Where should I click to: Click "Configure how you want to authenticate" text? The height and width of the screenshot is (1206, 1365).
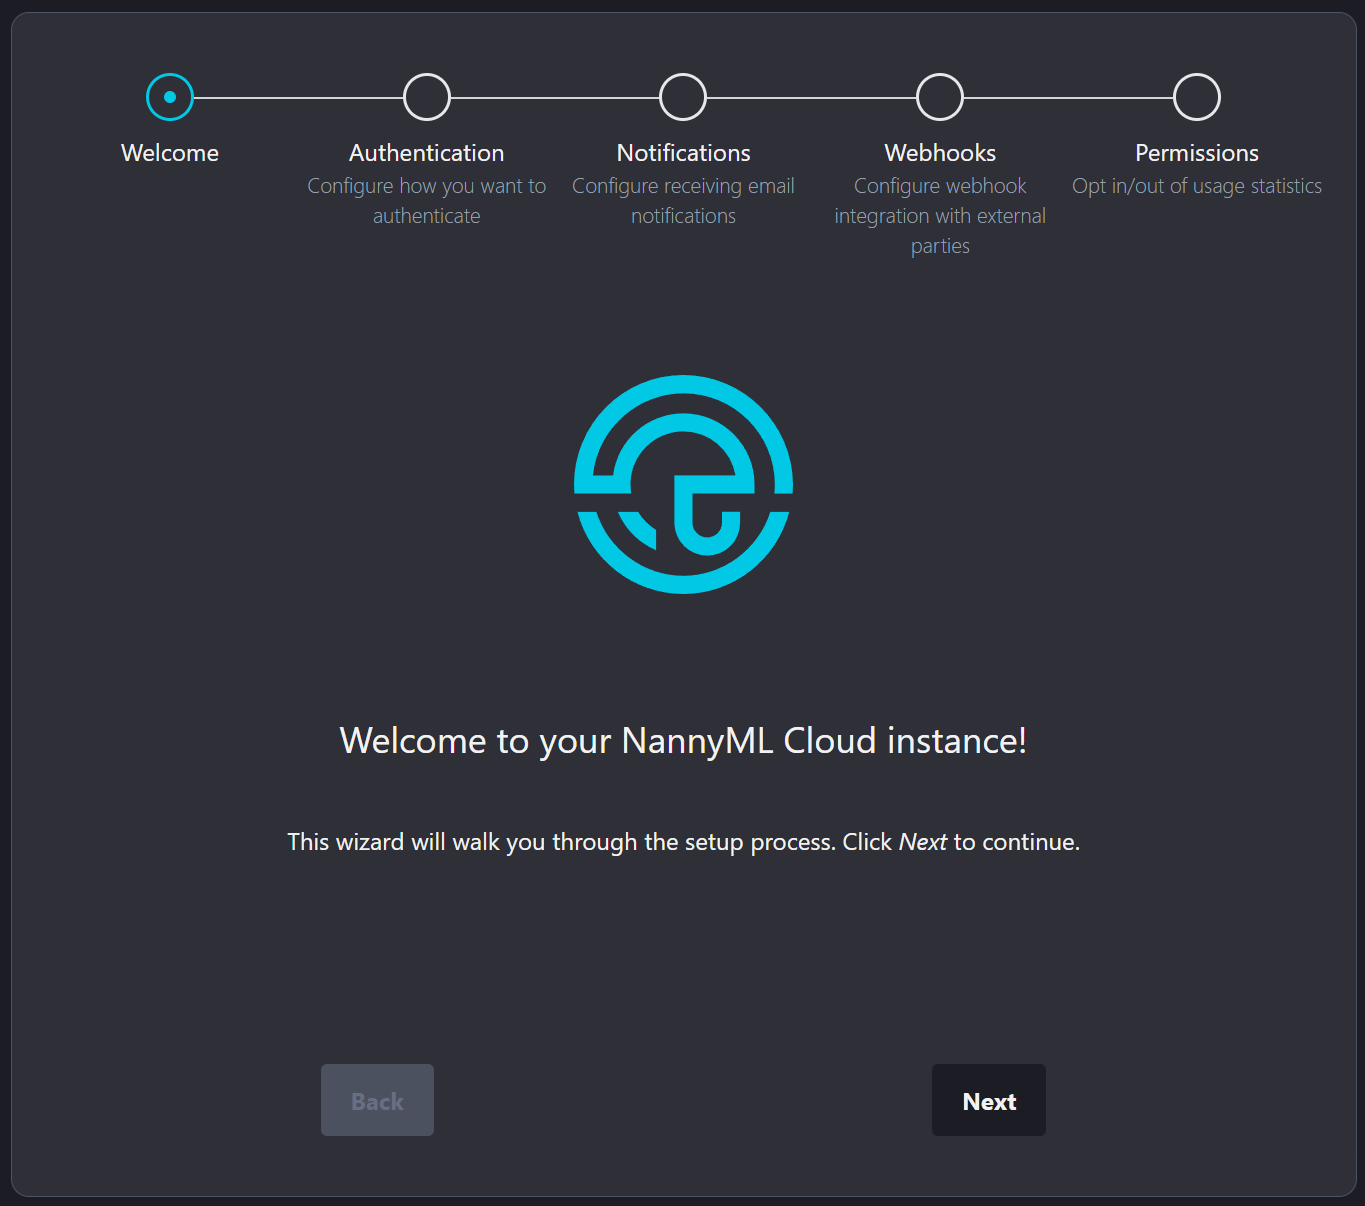pyautogui.click(x=427, y=201)
